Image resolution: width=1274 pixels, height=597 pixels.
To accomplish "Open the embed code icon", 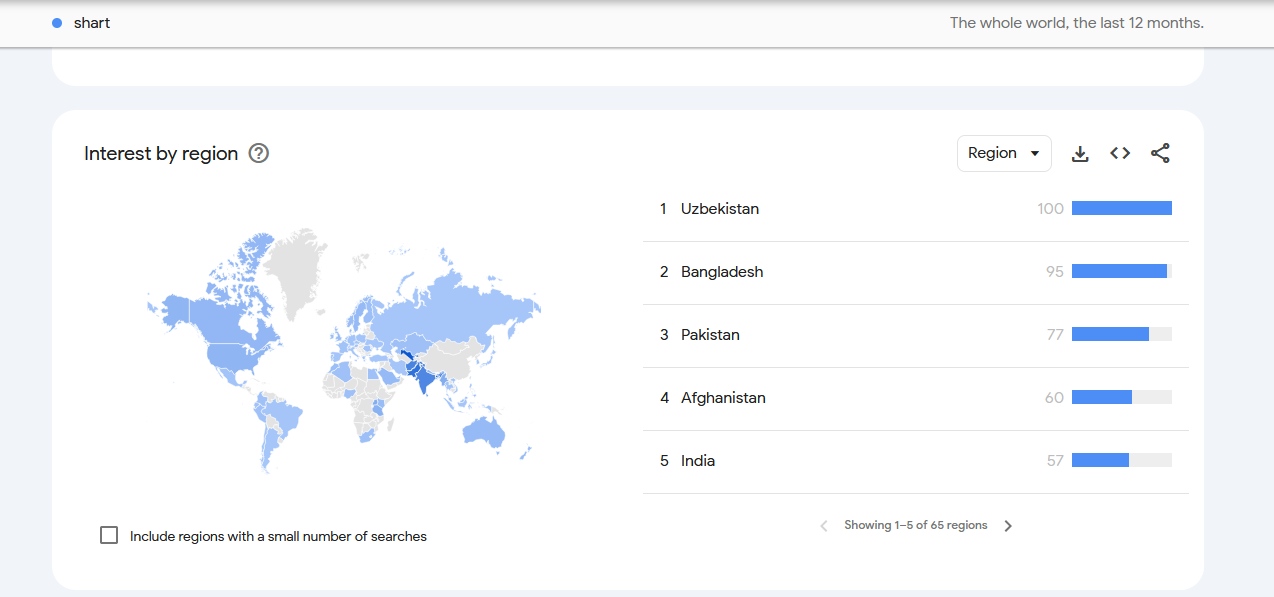I will coord(1120,153).
